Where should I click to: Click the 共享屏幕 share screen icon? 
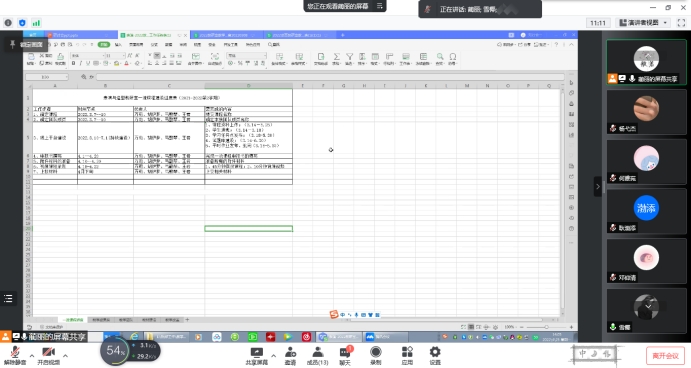(x=256, y=356)
